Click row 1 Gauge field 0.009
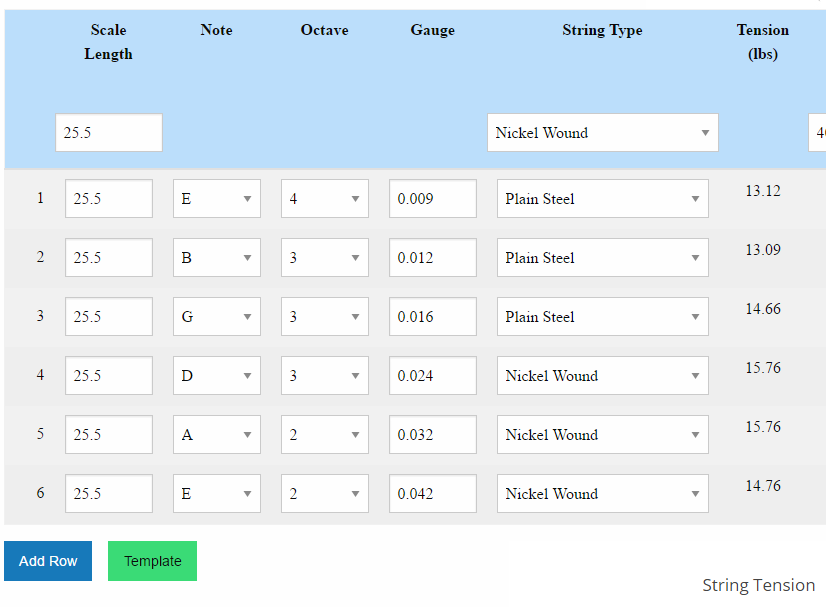 click(x=432, y=199)
